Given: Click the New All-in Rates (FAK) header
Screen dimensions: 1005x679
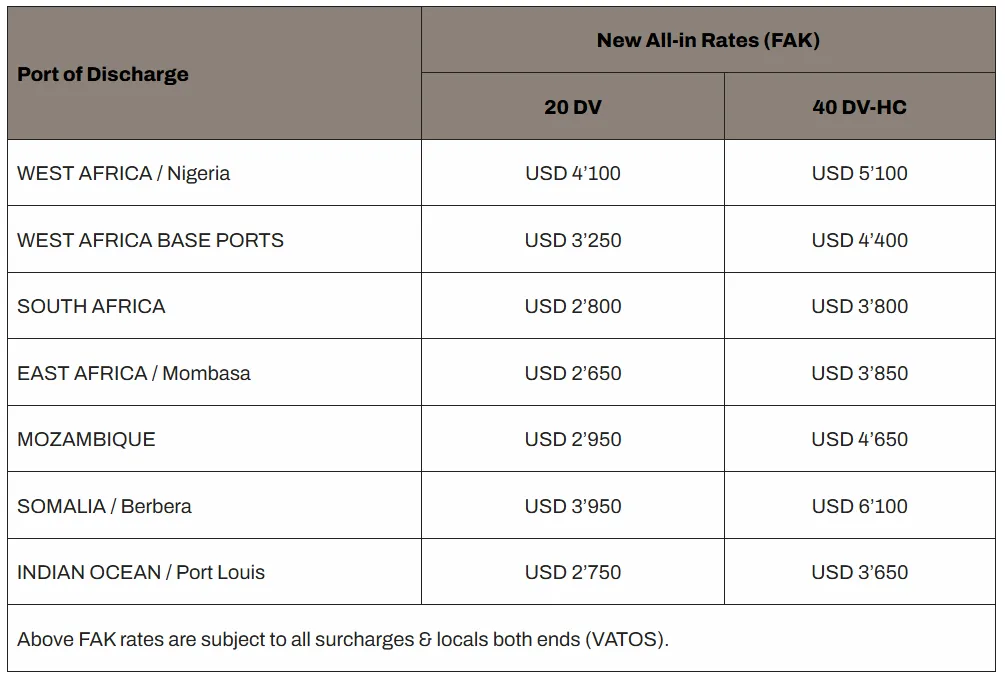Looking at the screenshot, I should [x=708, y=41].
